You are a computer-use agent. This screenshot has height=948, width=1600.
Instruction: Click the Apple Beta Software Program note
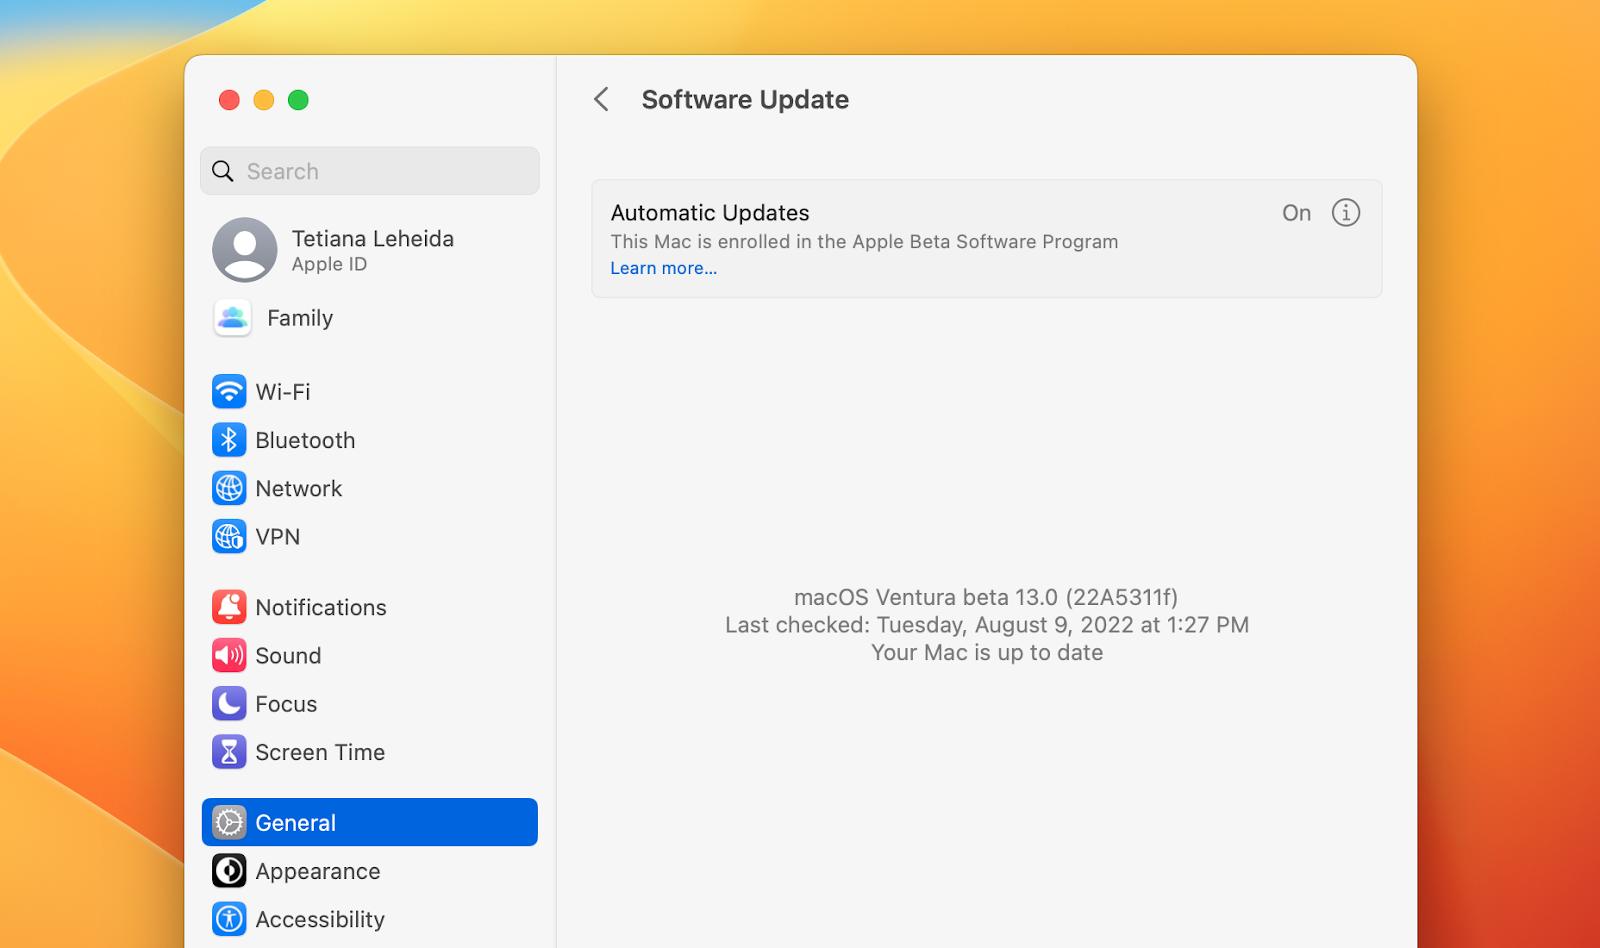(864, 242)
